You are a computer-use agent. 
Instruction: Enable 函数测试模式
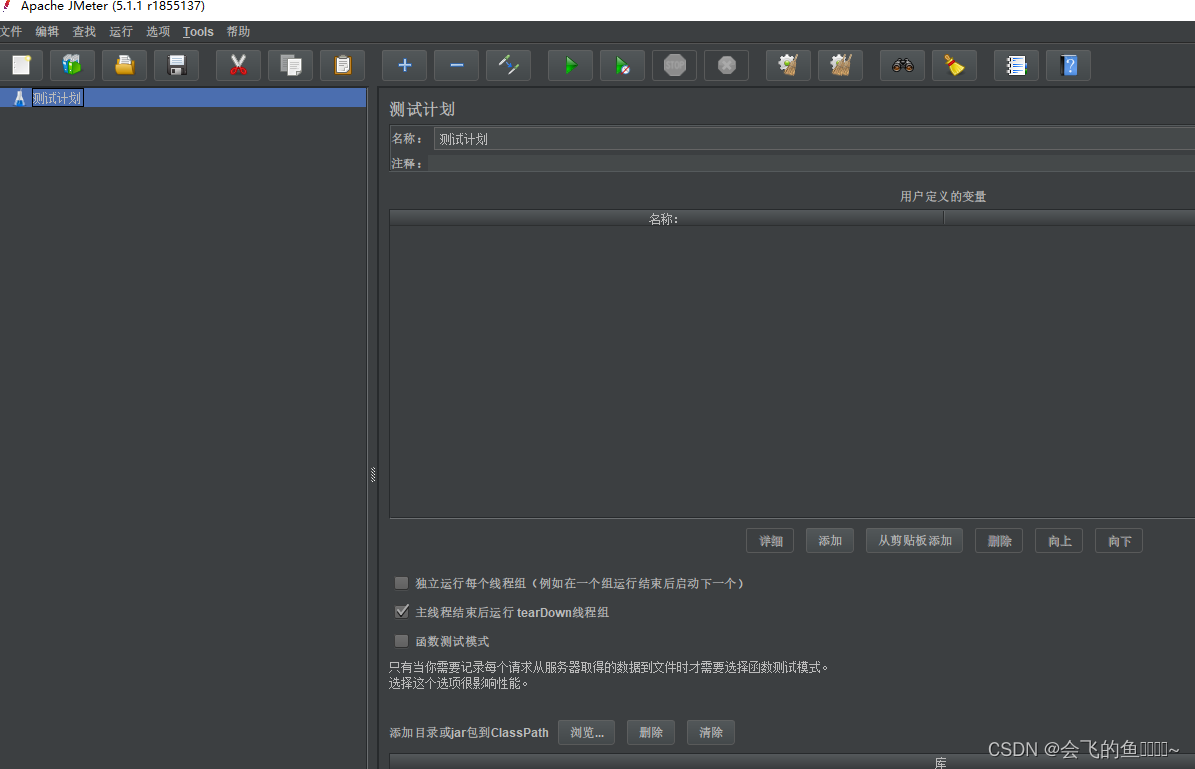pos(401,640)
